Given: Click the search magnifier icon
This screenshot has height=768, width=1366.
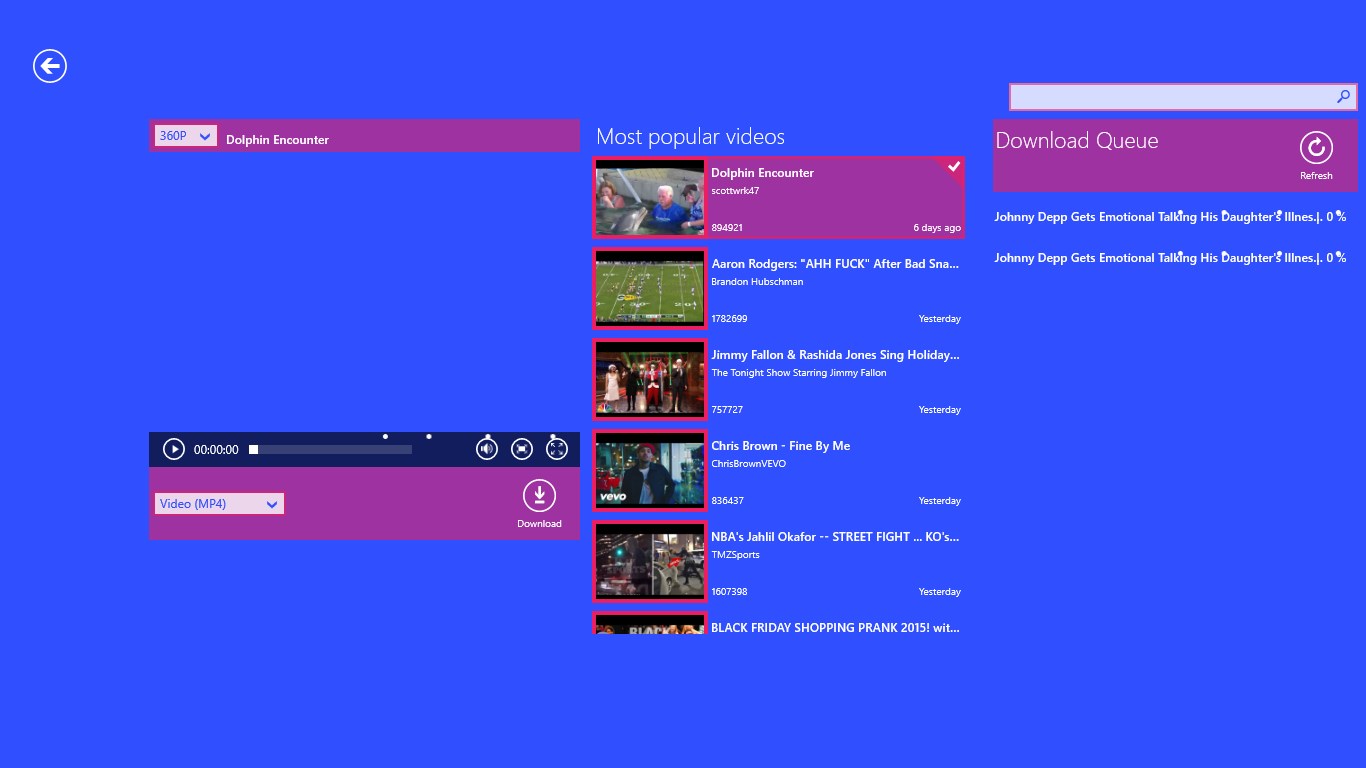Looking at the screenshot, I should pos(1344,97).
